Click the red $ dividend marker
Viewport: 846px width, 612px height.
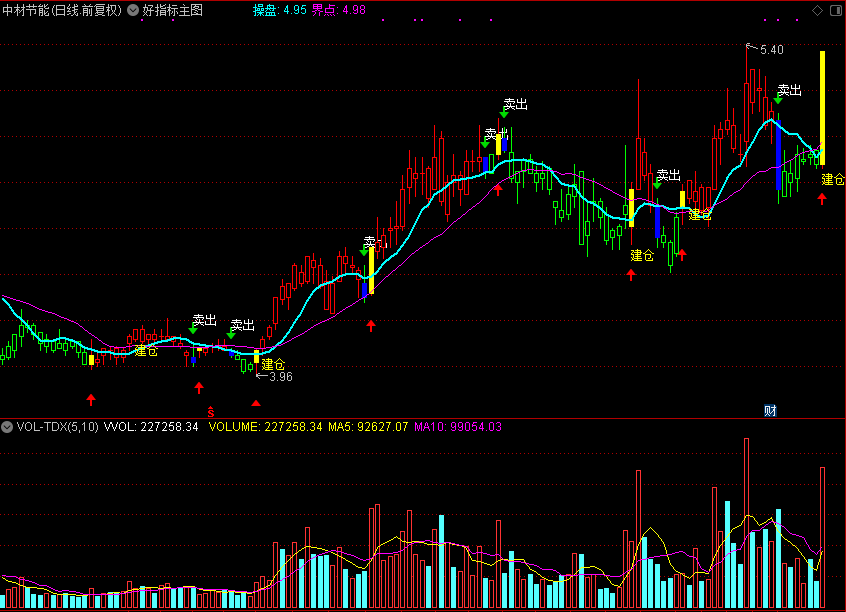(x=210, y=411)
